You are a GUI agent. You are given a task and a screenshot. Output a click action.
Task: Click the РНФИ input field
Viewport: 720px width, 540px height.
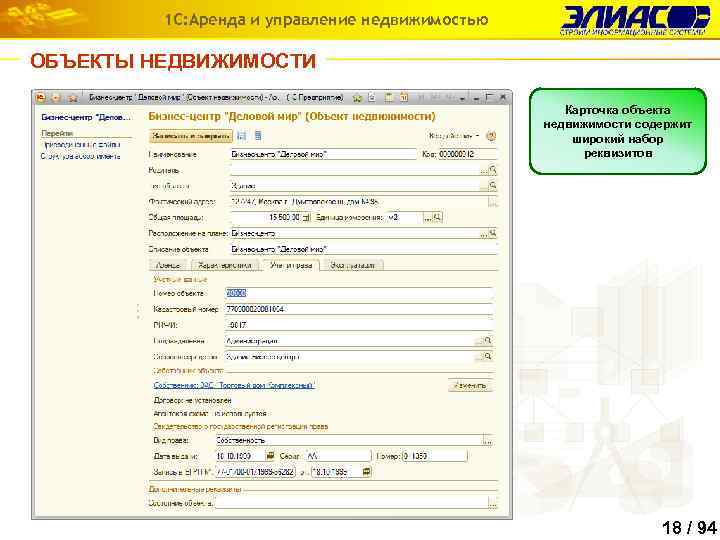(x=359, y=325)
